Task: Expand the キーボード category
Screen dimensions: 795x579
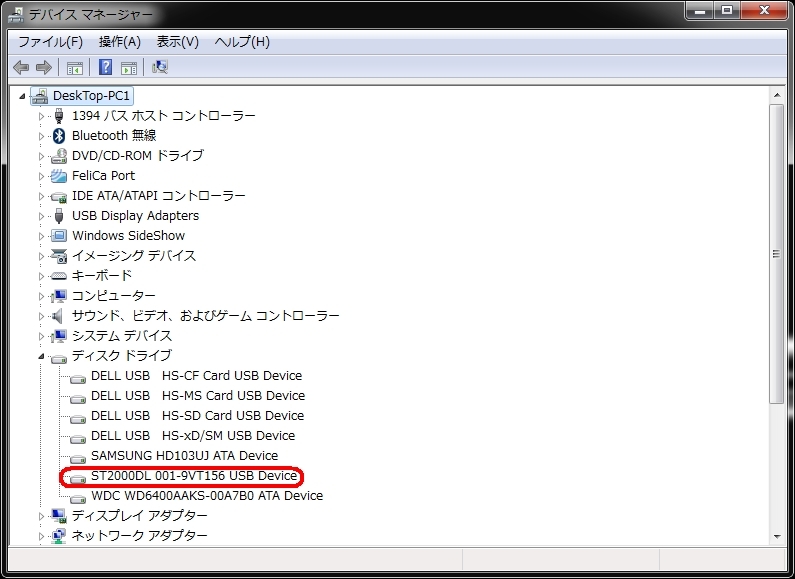Action: coord(42,276)
